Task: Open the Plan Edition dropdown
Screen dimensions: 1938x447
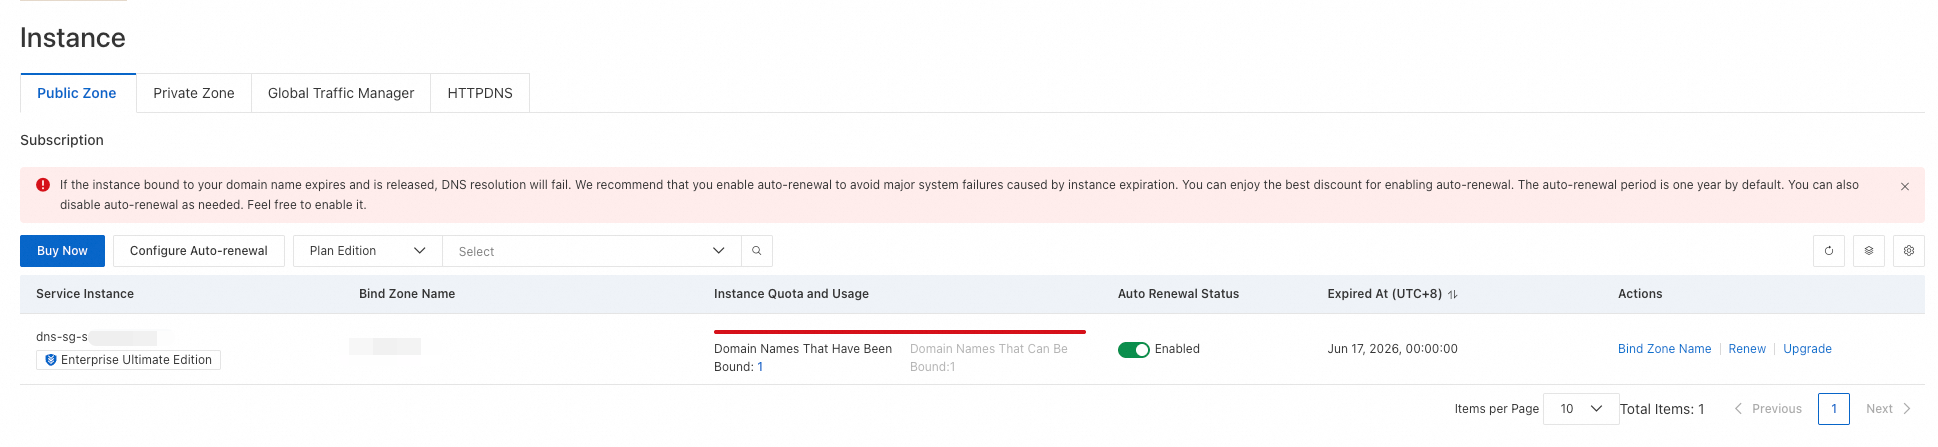Action: coord(367,251)
